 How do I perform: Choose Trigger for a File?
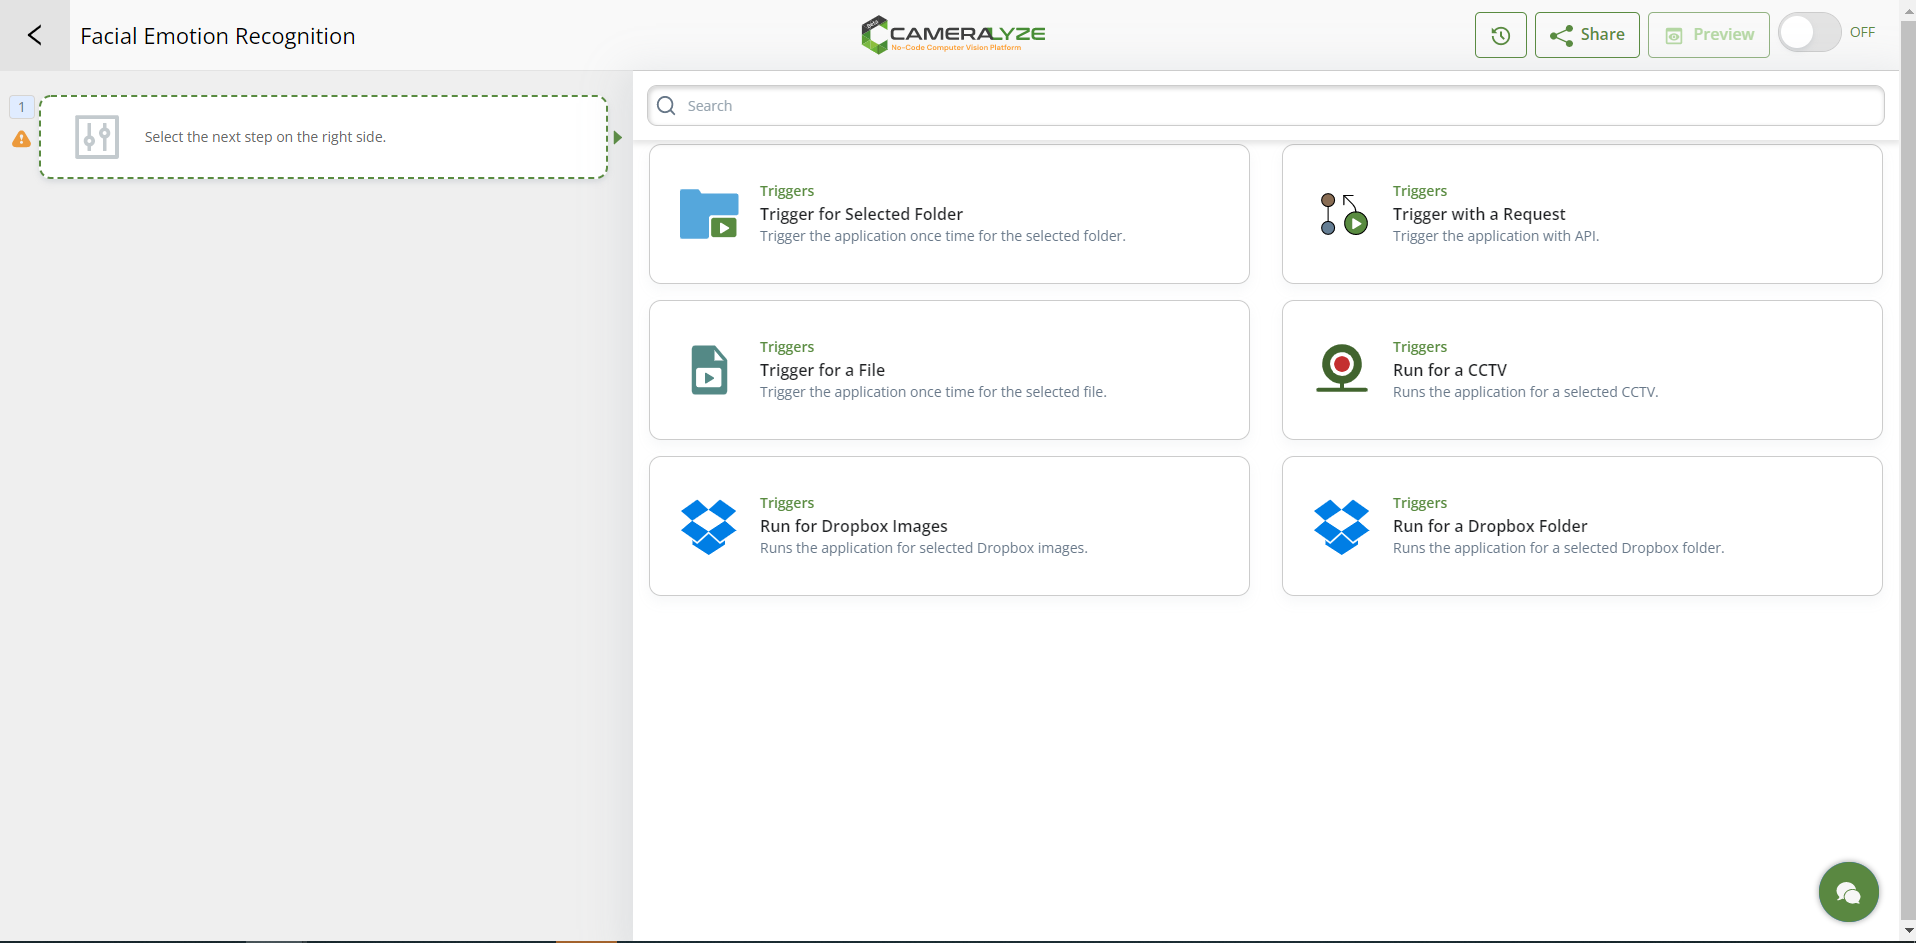click(x=949, y=370)
